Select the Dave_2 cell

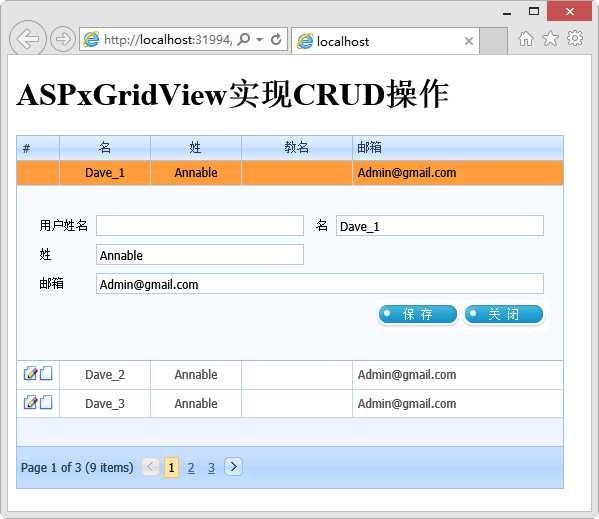[105, 375]
